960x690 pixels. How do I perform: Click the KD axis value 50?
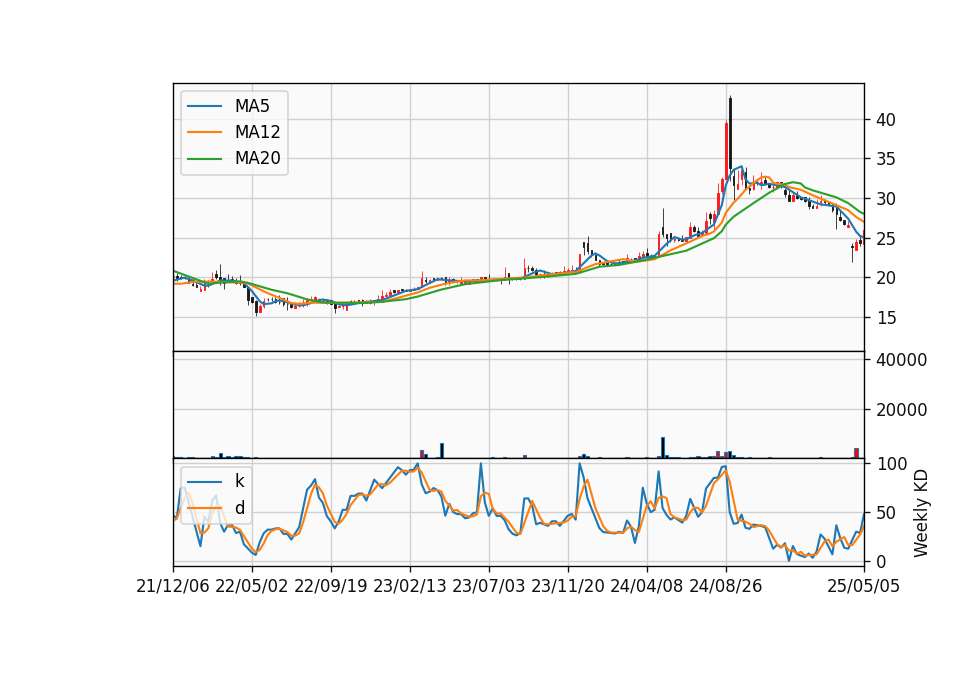pos(885,513)
